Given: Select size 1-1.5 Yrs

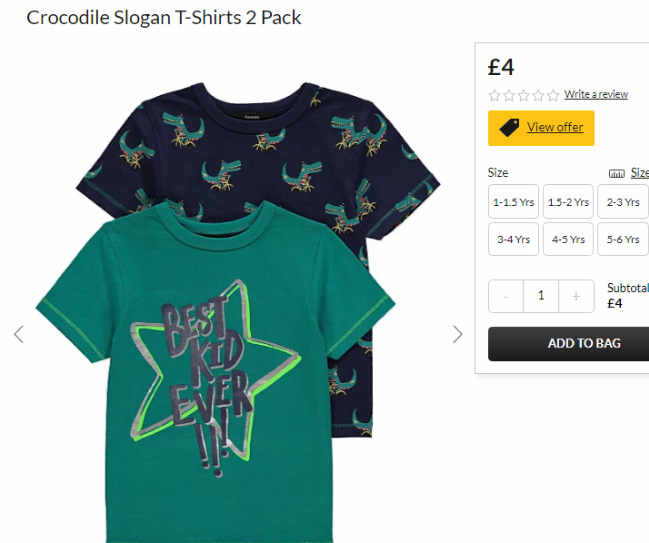Looking at the screenshot, I should pos(513,202).
